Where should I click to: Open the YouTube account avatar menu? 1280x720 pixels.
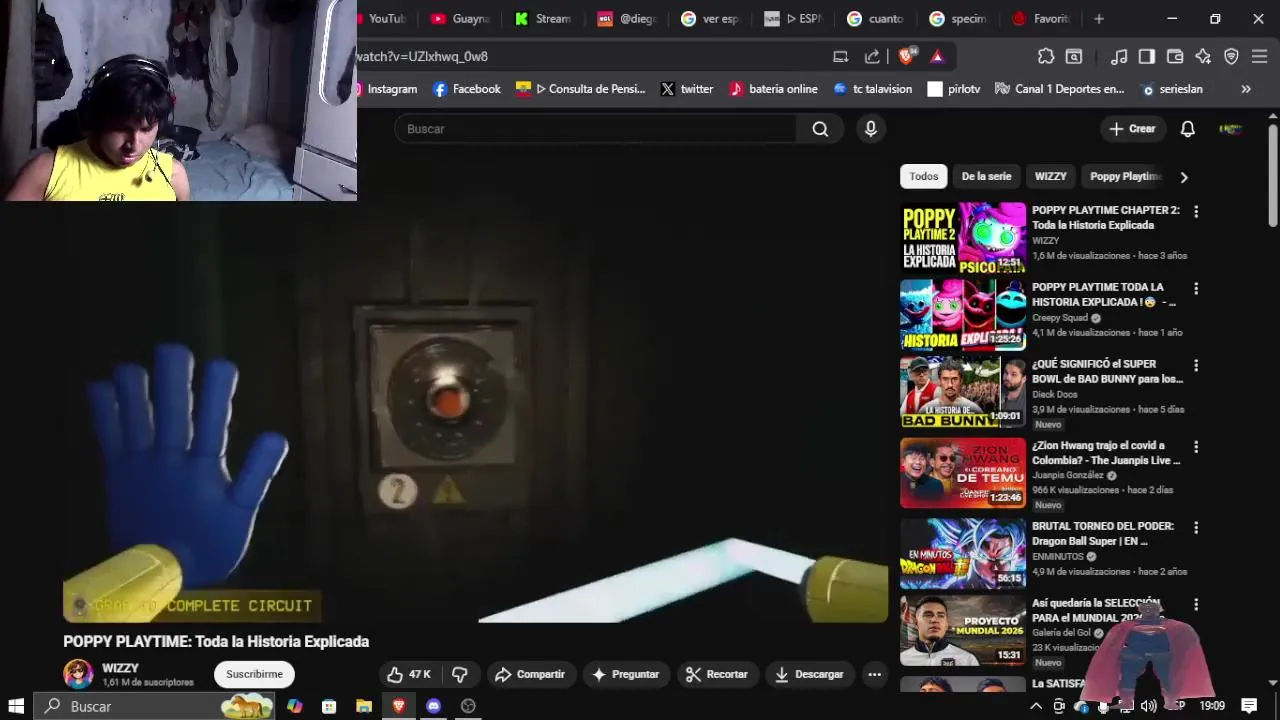(x=1231, y=129)
